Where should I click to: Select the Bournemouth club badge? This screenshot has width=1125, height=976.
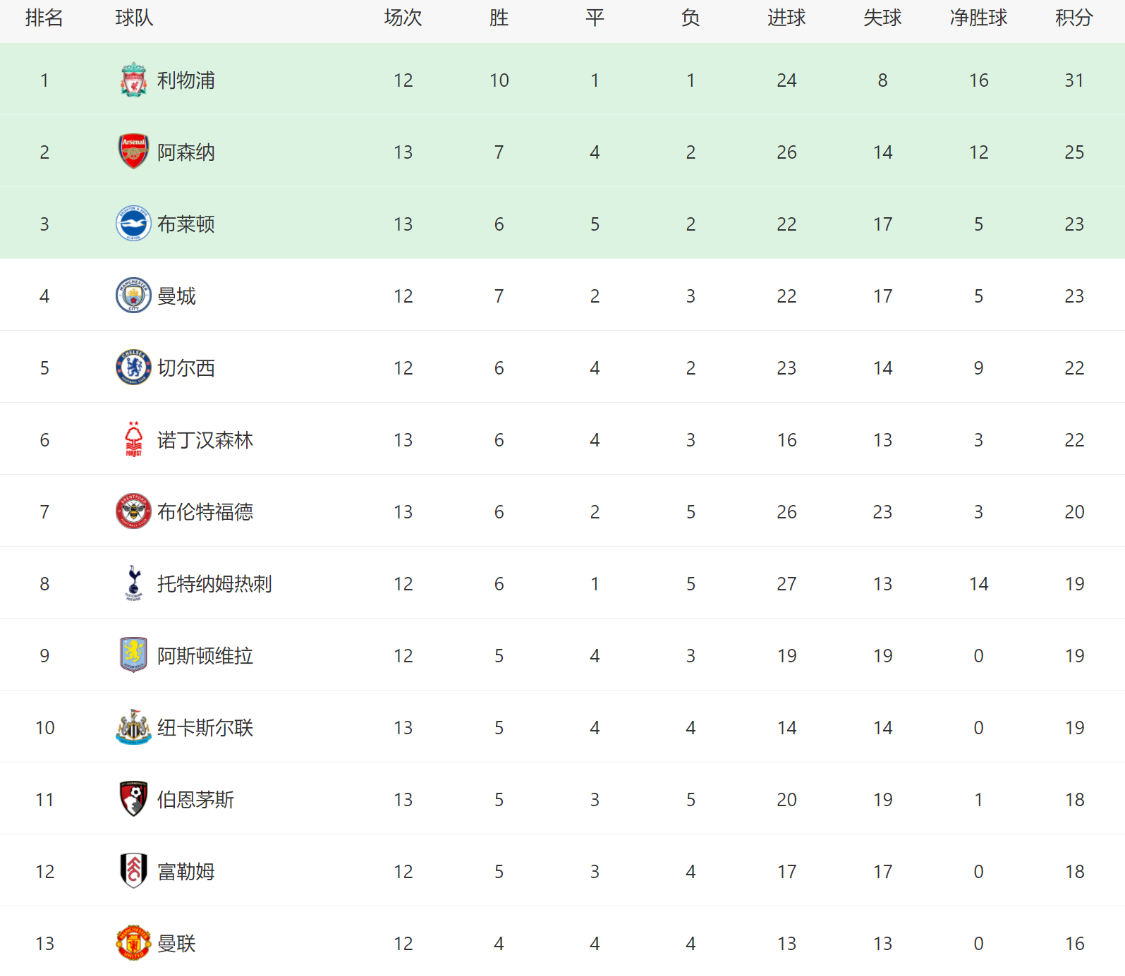pos(133,799)
